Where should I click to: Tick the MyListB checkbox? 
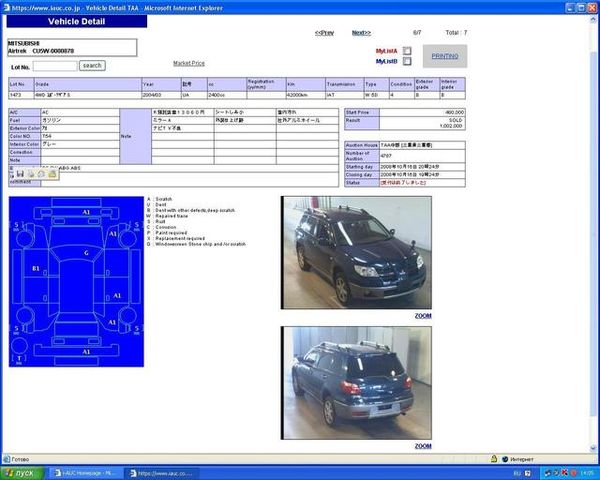[407, 61]
